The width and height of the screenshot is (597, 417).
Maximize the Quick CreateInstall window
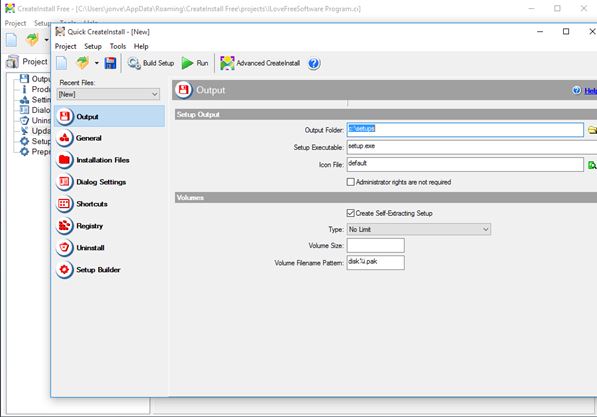click(566, 32)
